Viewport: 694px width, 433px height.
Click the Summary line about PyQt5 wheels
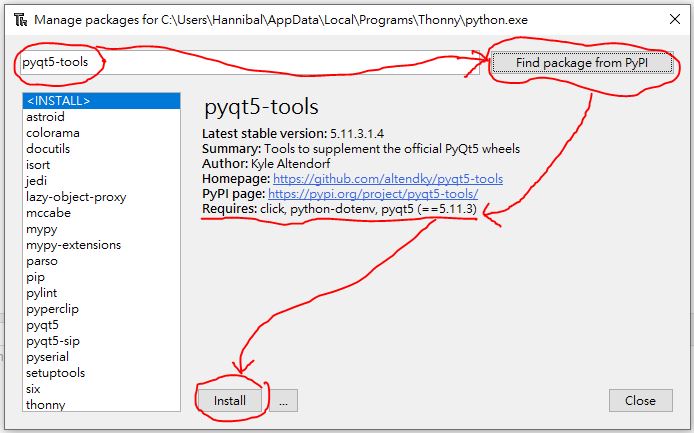[x=361, y=149]
